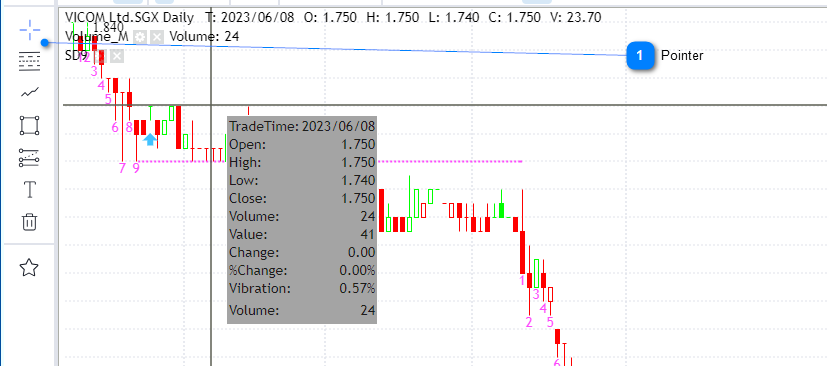Click the TradeTime row in the tooltip
This screenshot has width=827, height=366.
click(302, 127)
